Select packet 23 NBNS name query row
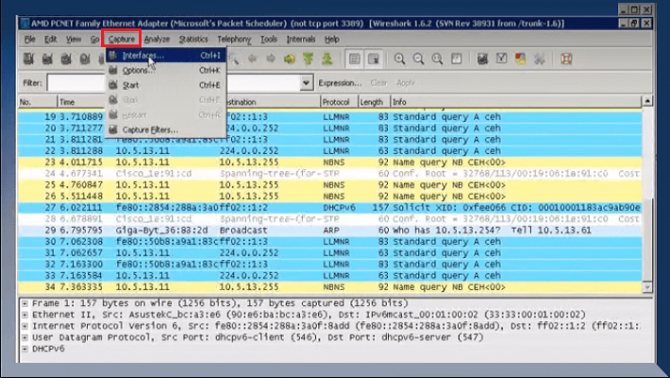The height and width of the screenshot is (378, 670). pyautogui.click(x=330, y=162)
